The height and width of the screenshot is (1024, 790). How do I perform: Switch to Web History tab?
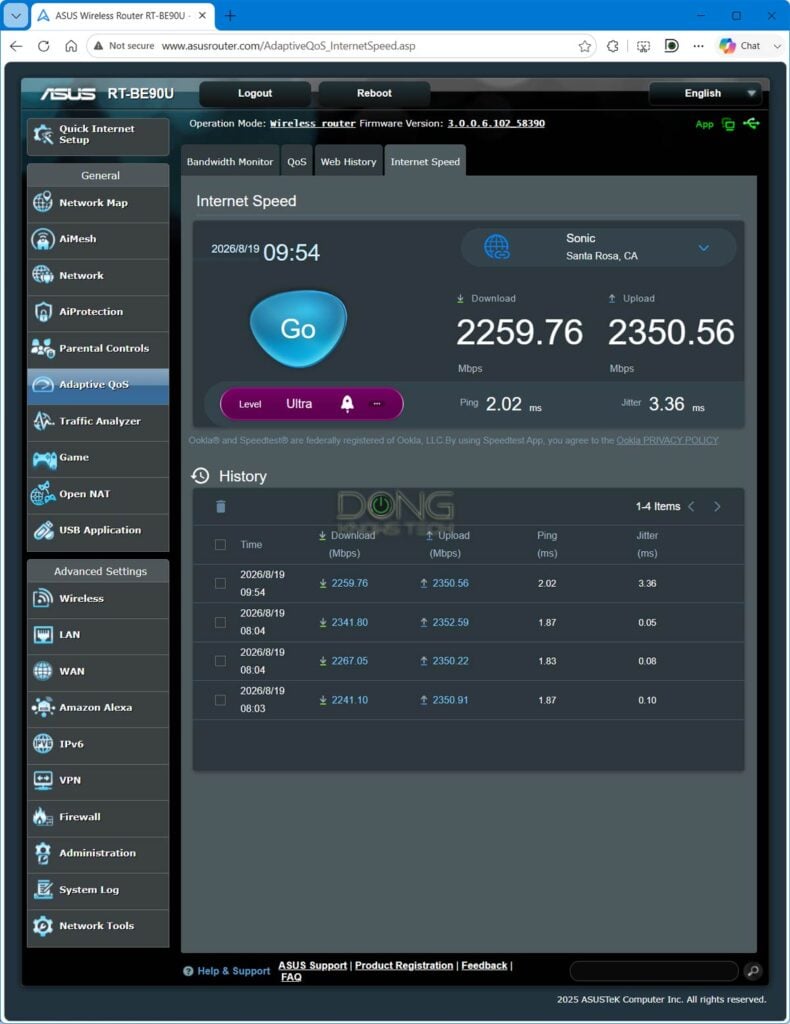pyautogui.click(x=348, y=161)
